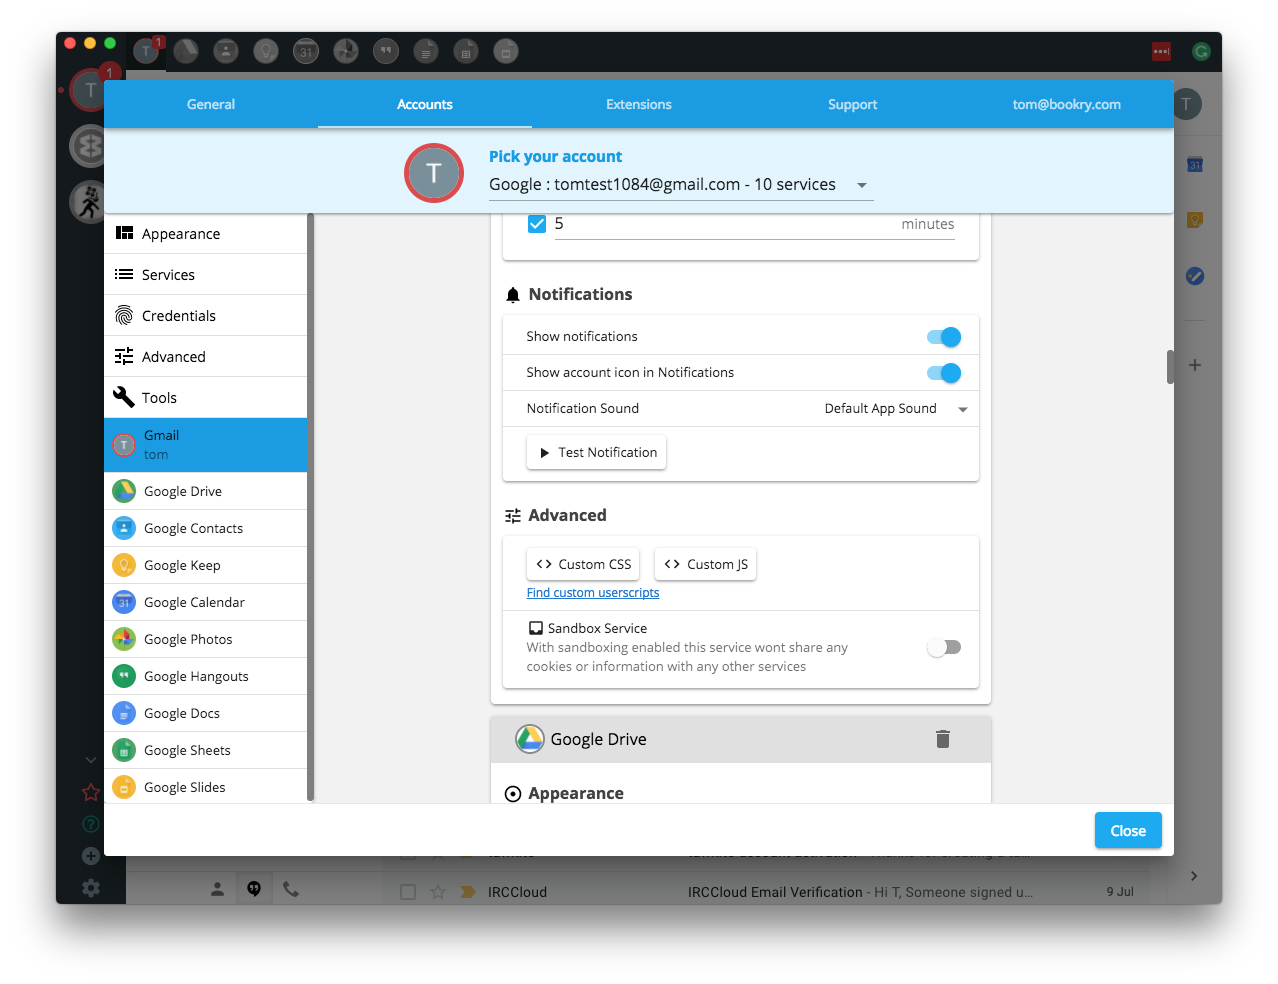1278x984 pixels.
Task: Click Google Calendar icon in right side panel
Action: 1195,164
